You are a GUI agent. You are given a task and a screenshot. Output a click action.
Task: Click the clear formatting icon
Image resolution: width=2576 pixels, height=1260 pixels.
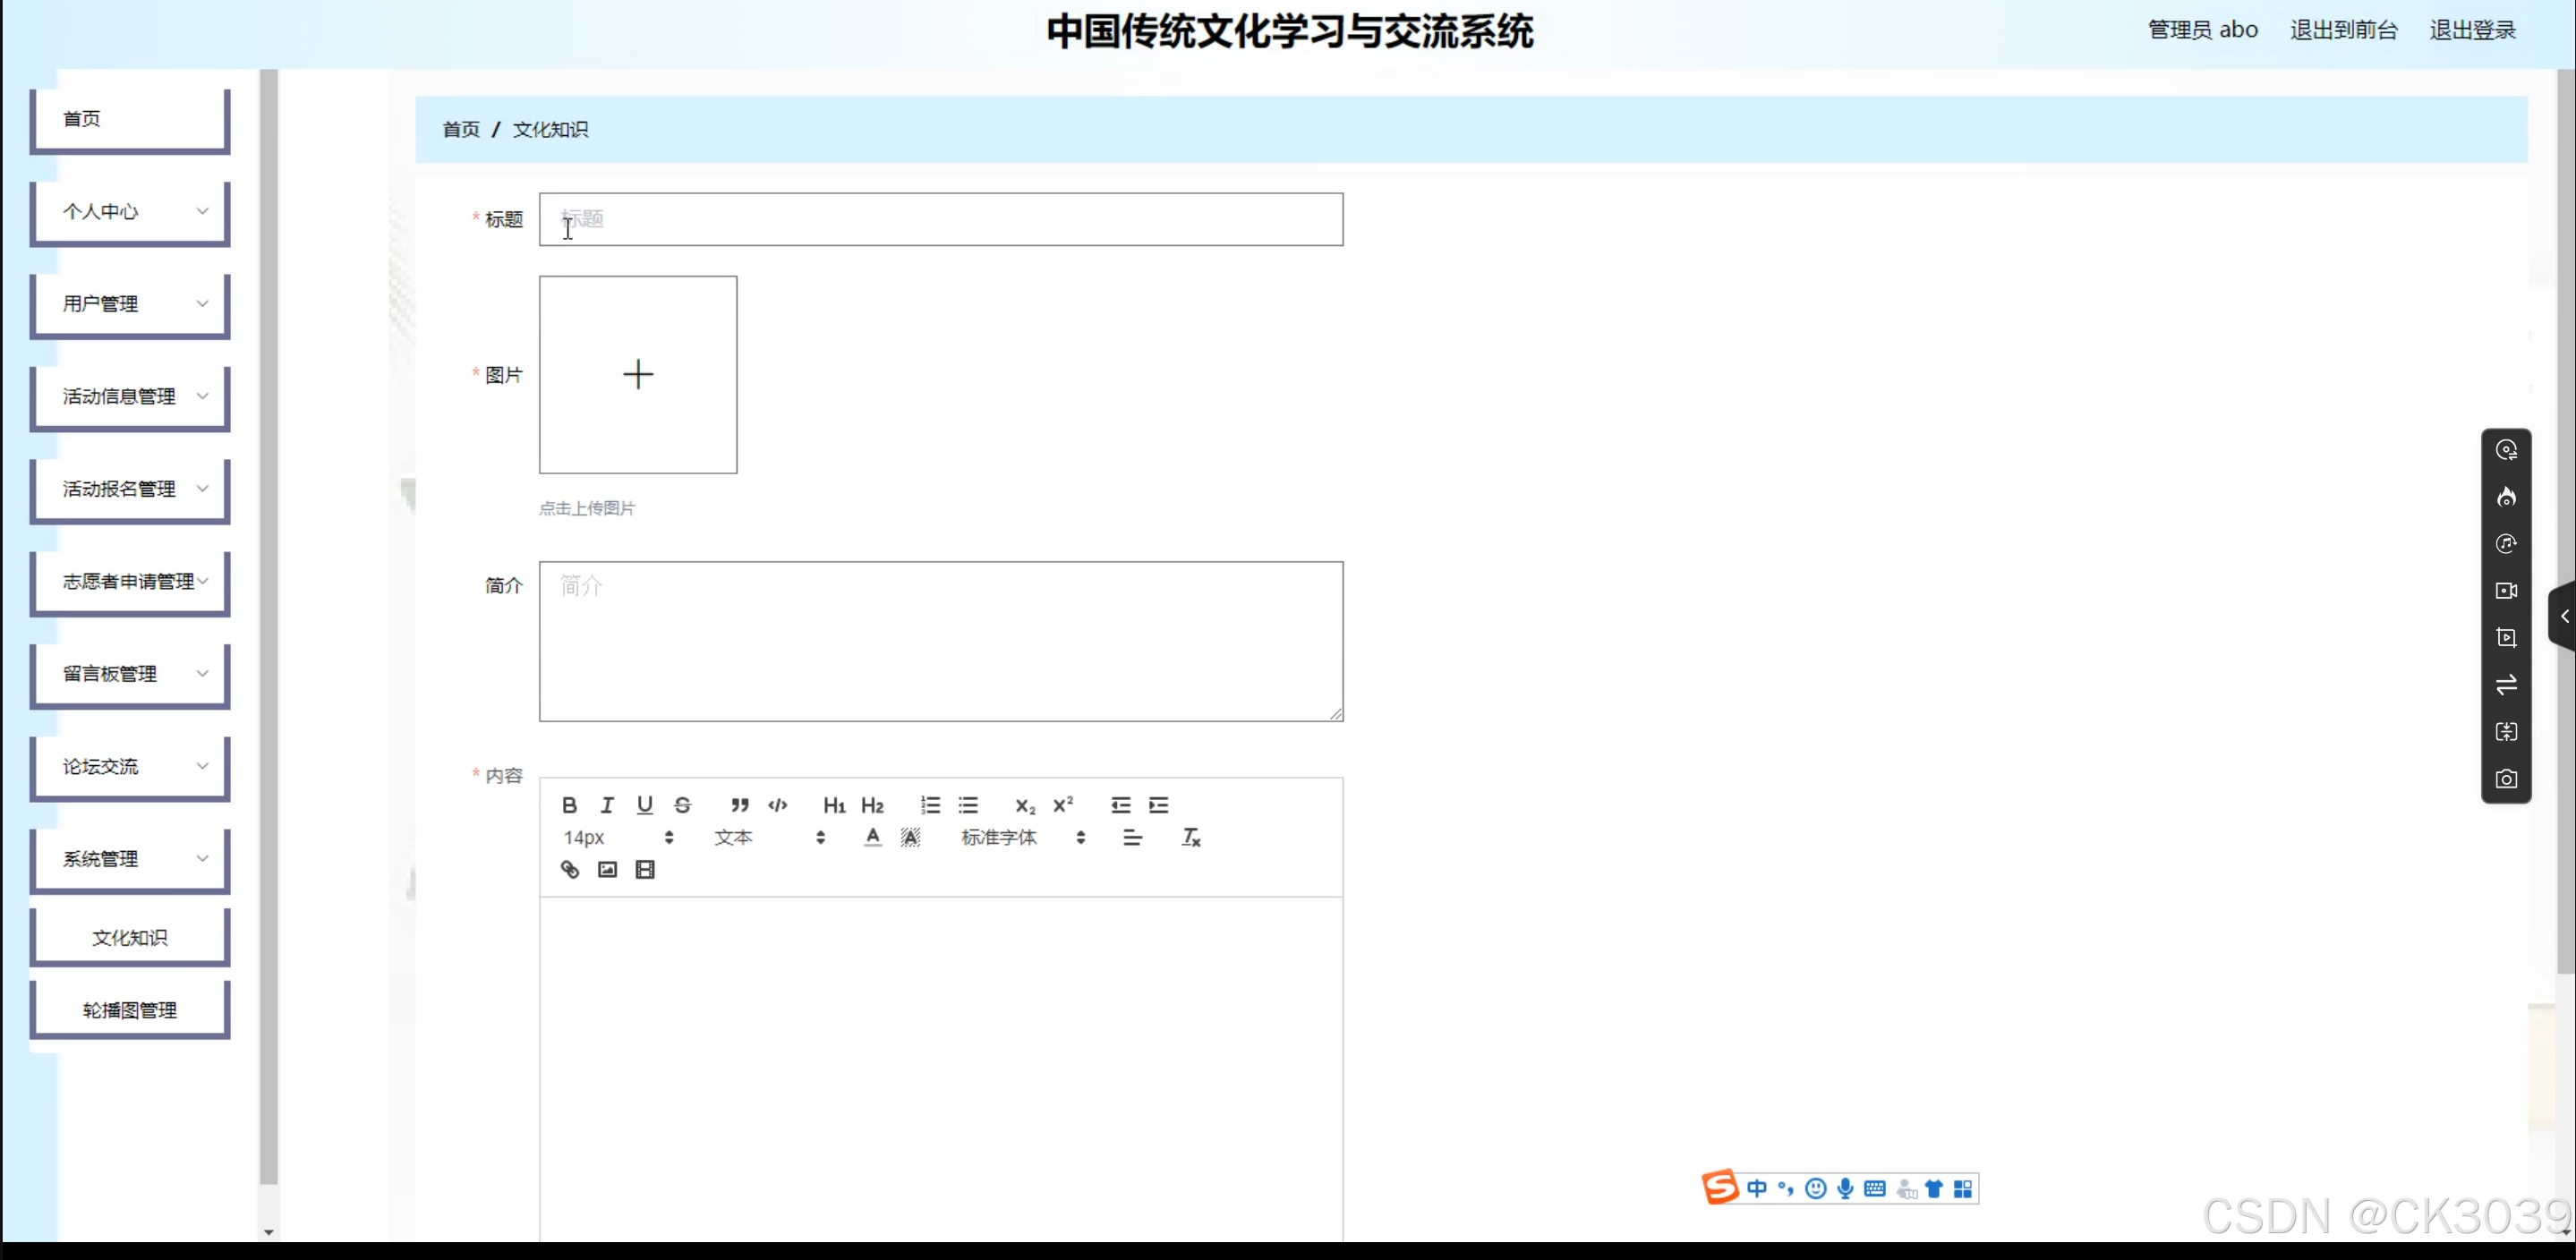(x=1190, y=837)
